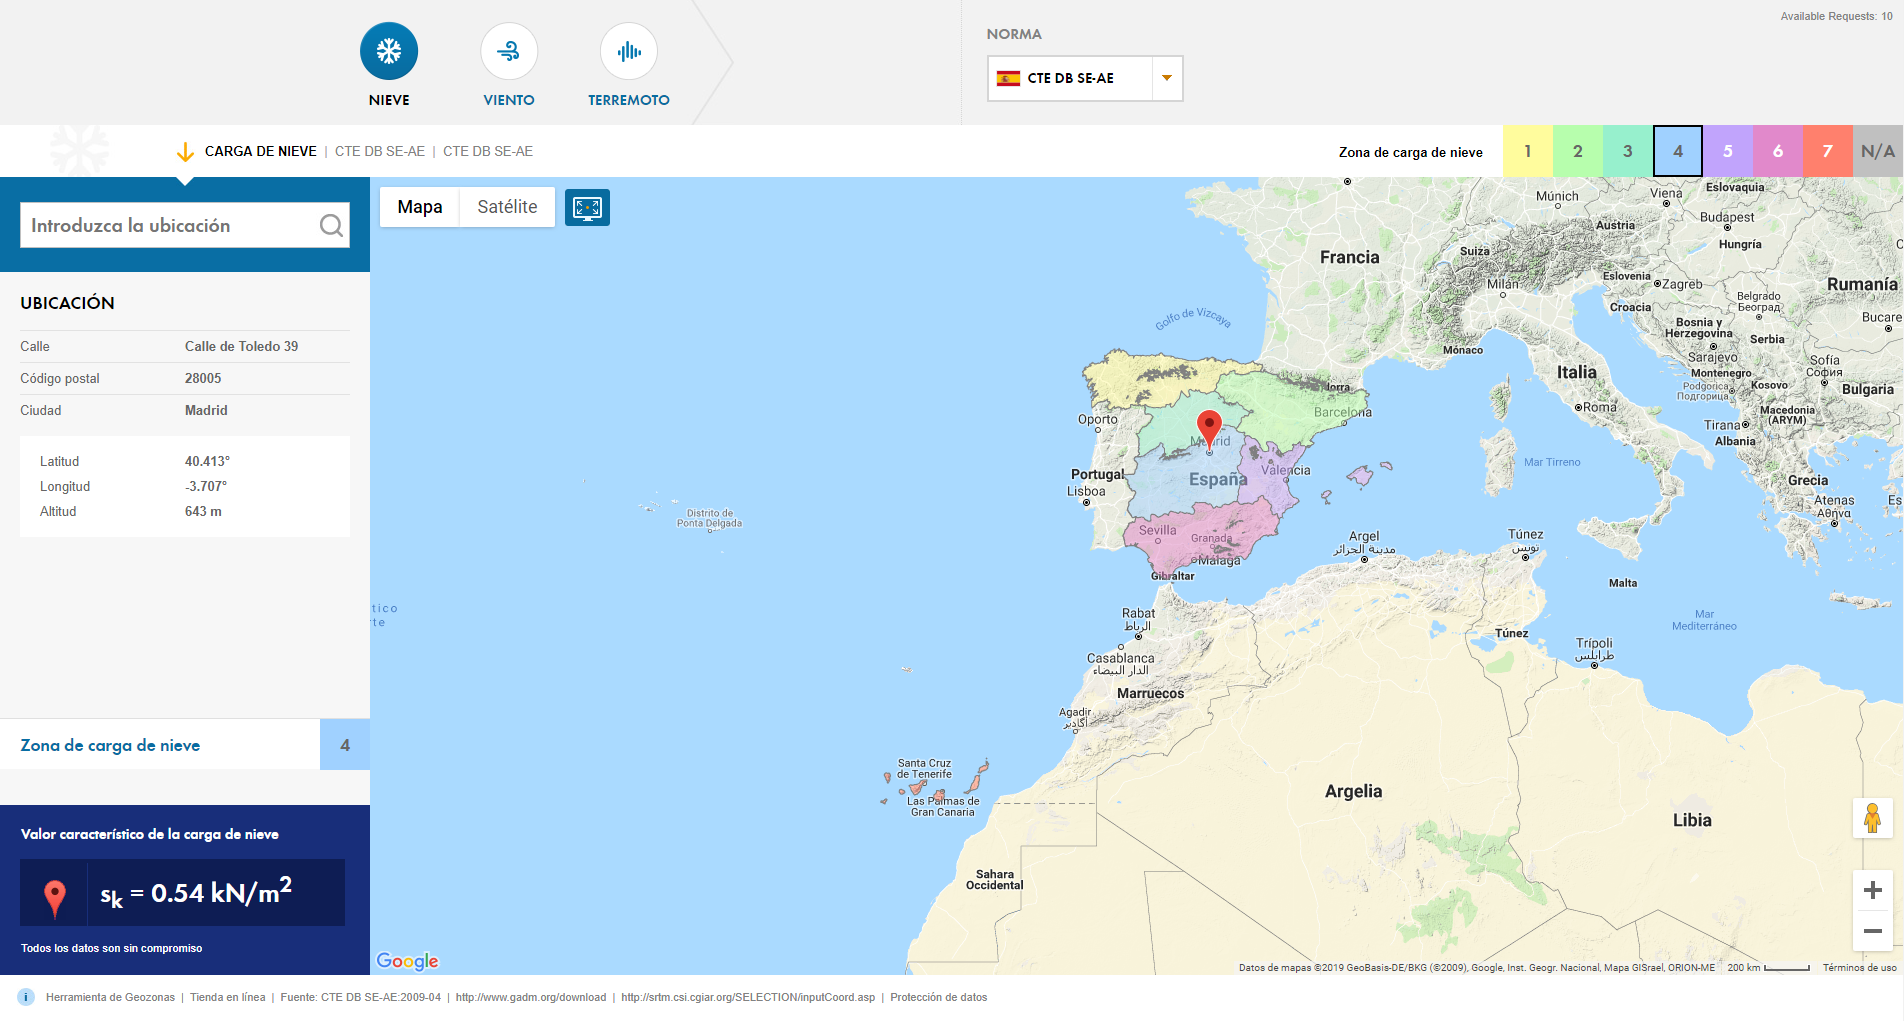Select the red zone 7 swatch

click(1828, 151)
